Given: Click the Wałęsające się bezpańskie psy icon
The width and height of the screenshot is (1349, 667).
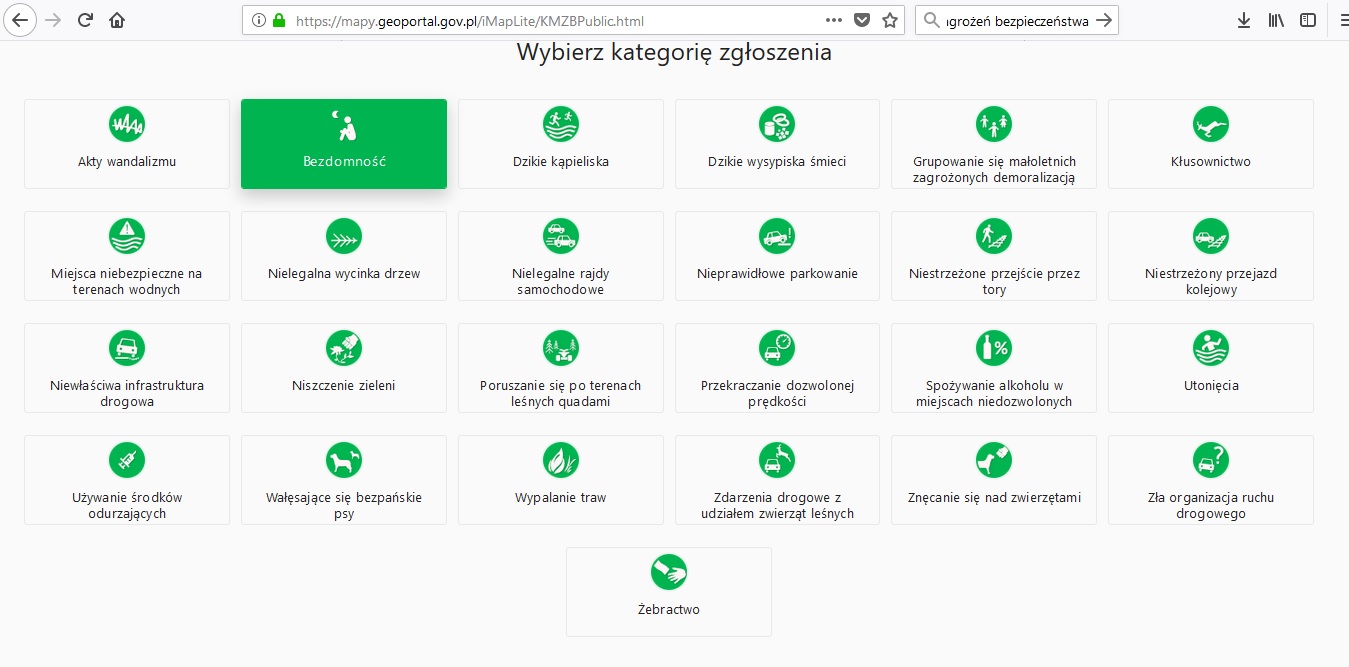Looking at the screenshot, I should [344, 460].
